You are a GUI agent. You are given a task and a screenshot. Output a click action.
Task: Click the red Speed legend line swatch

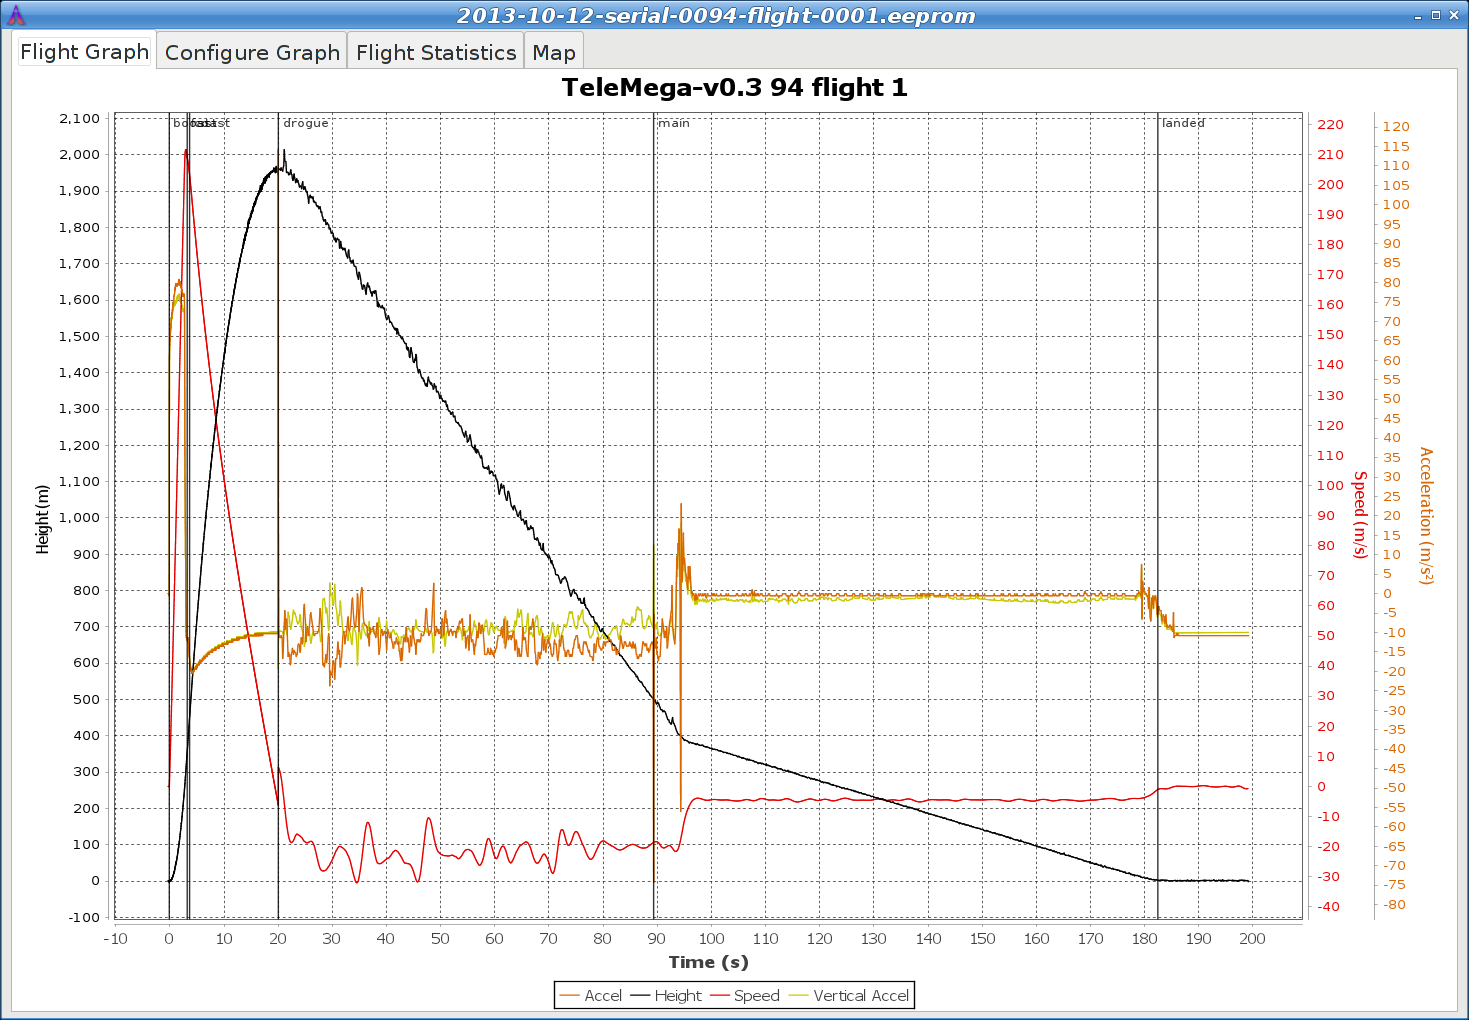[719, 996]
